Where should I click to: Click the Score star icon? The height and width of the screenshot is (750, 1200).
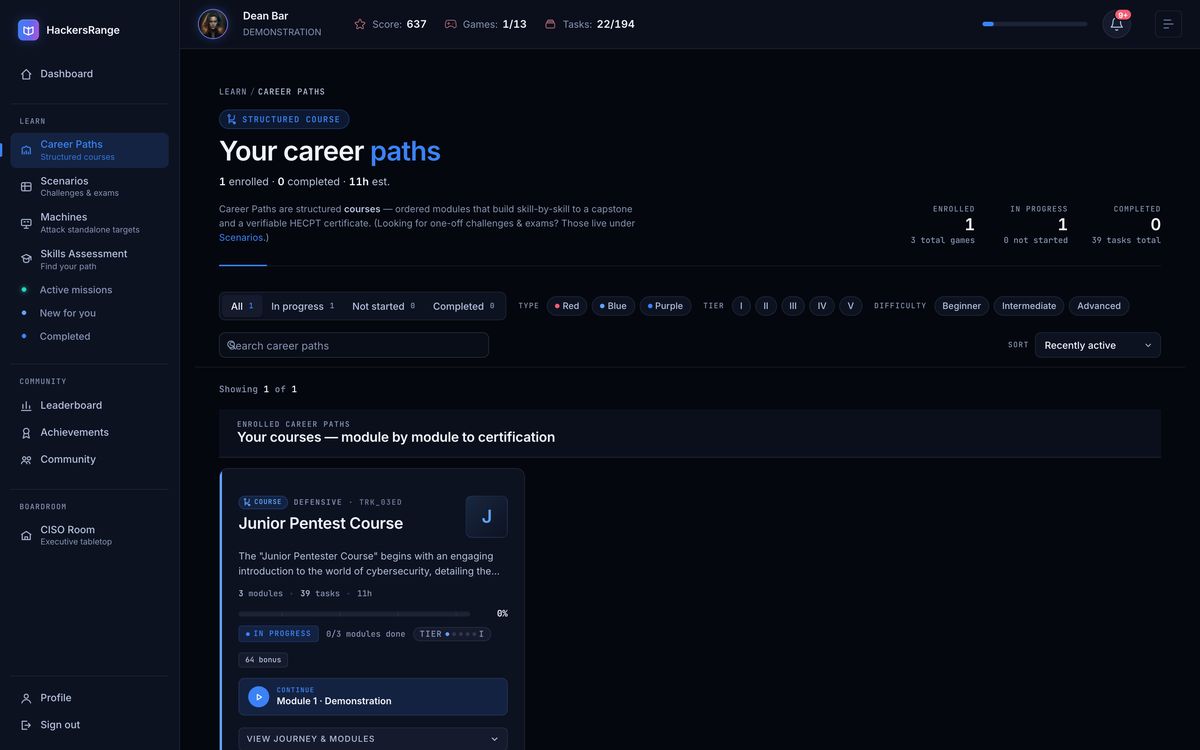[360, 24]
